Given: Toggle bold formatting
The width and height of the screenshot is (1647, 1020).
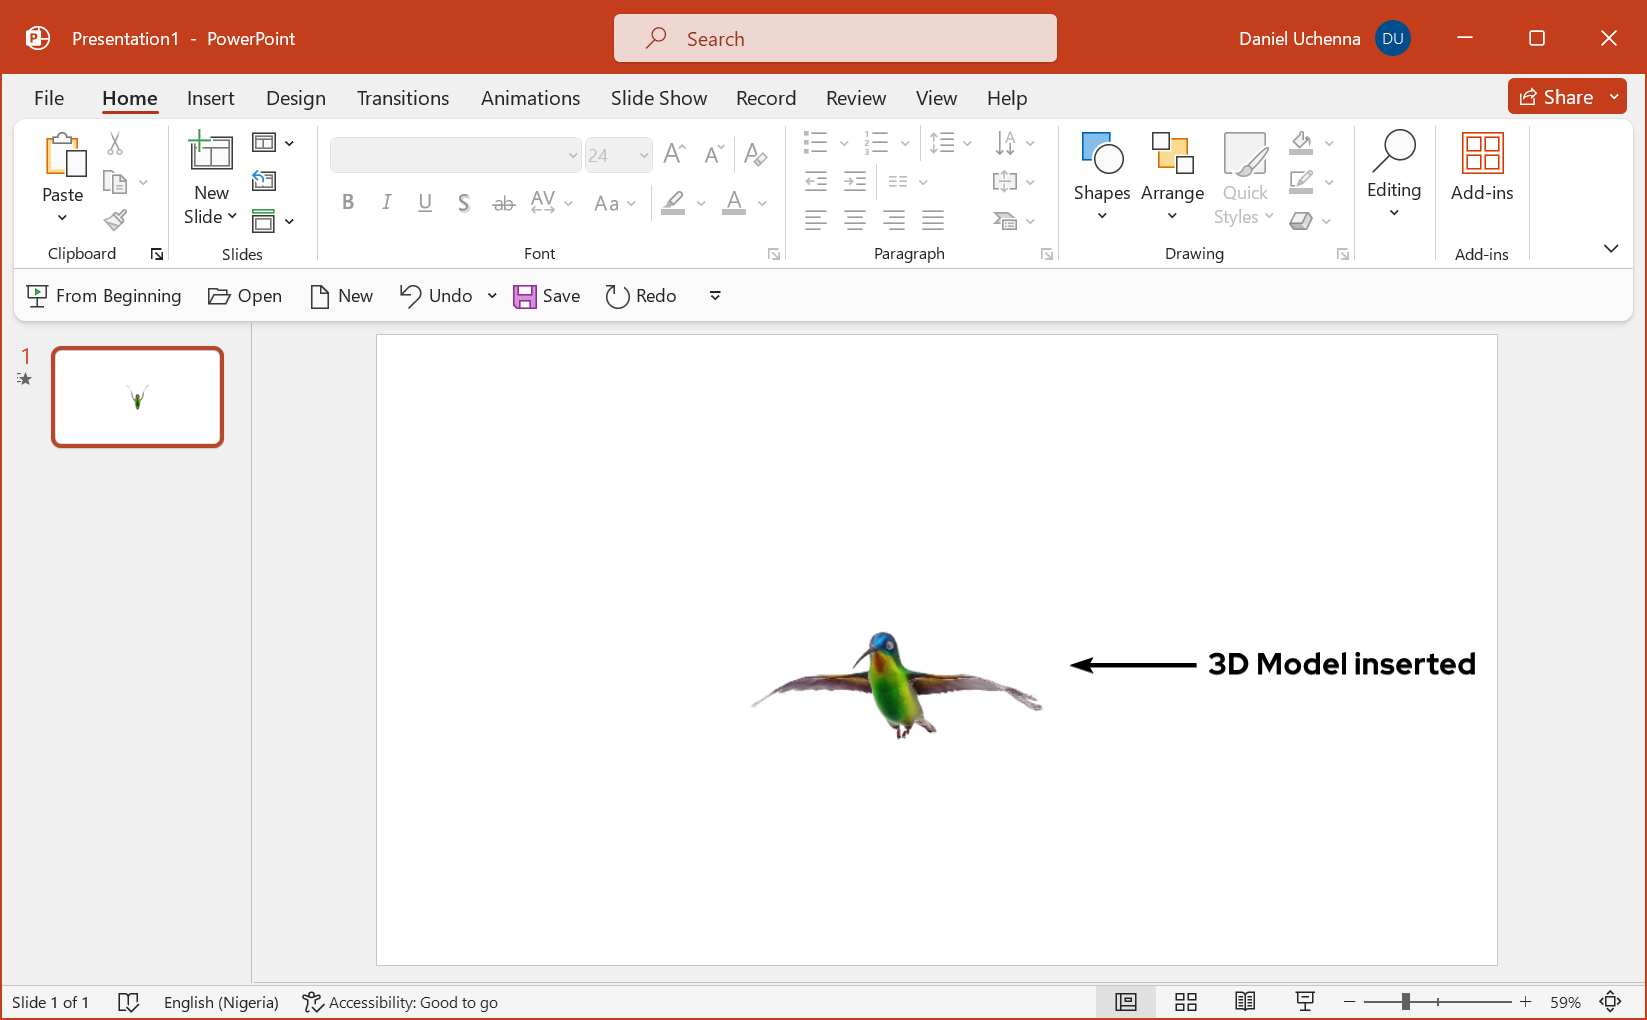Looking at the screenshot, I should pos(347,202).
